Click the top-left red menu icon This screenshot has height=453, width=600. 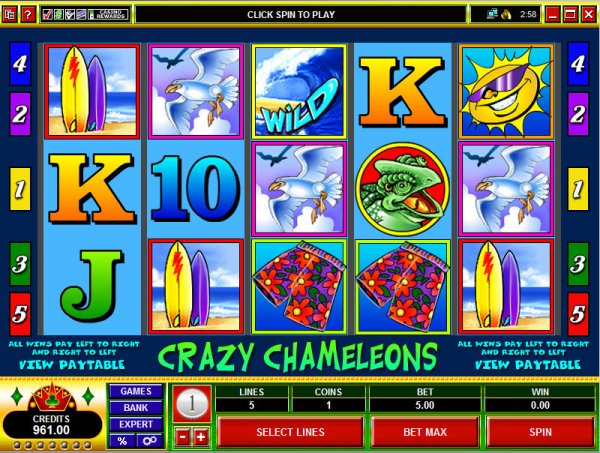click(x=9, y=15)
